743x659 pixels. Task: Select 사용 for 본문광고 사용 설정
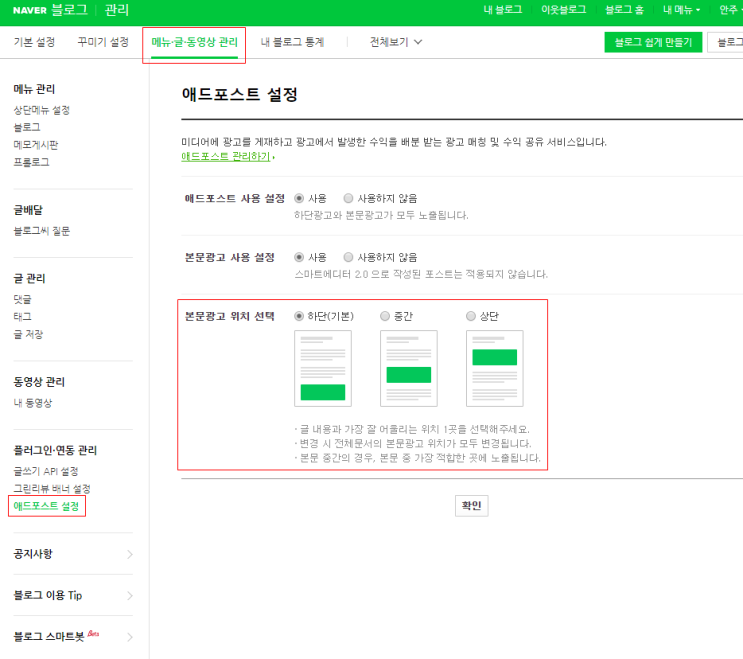[299, 257]
